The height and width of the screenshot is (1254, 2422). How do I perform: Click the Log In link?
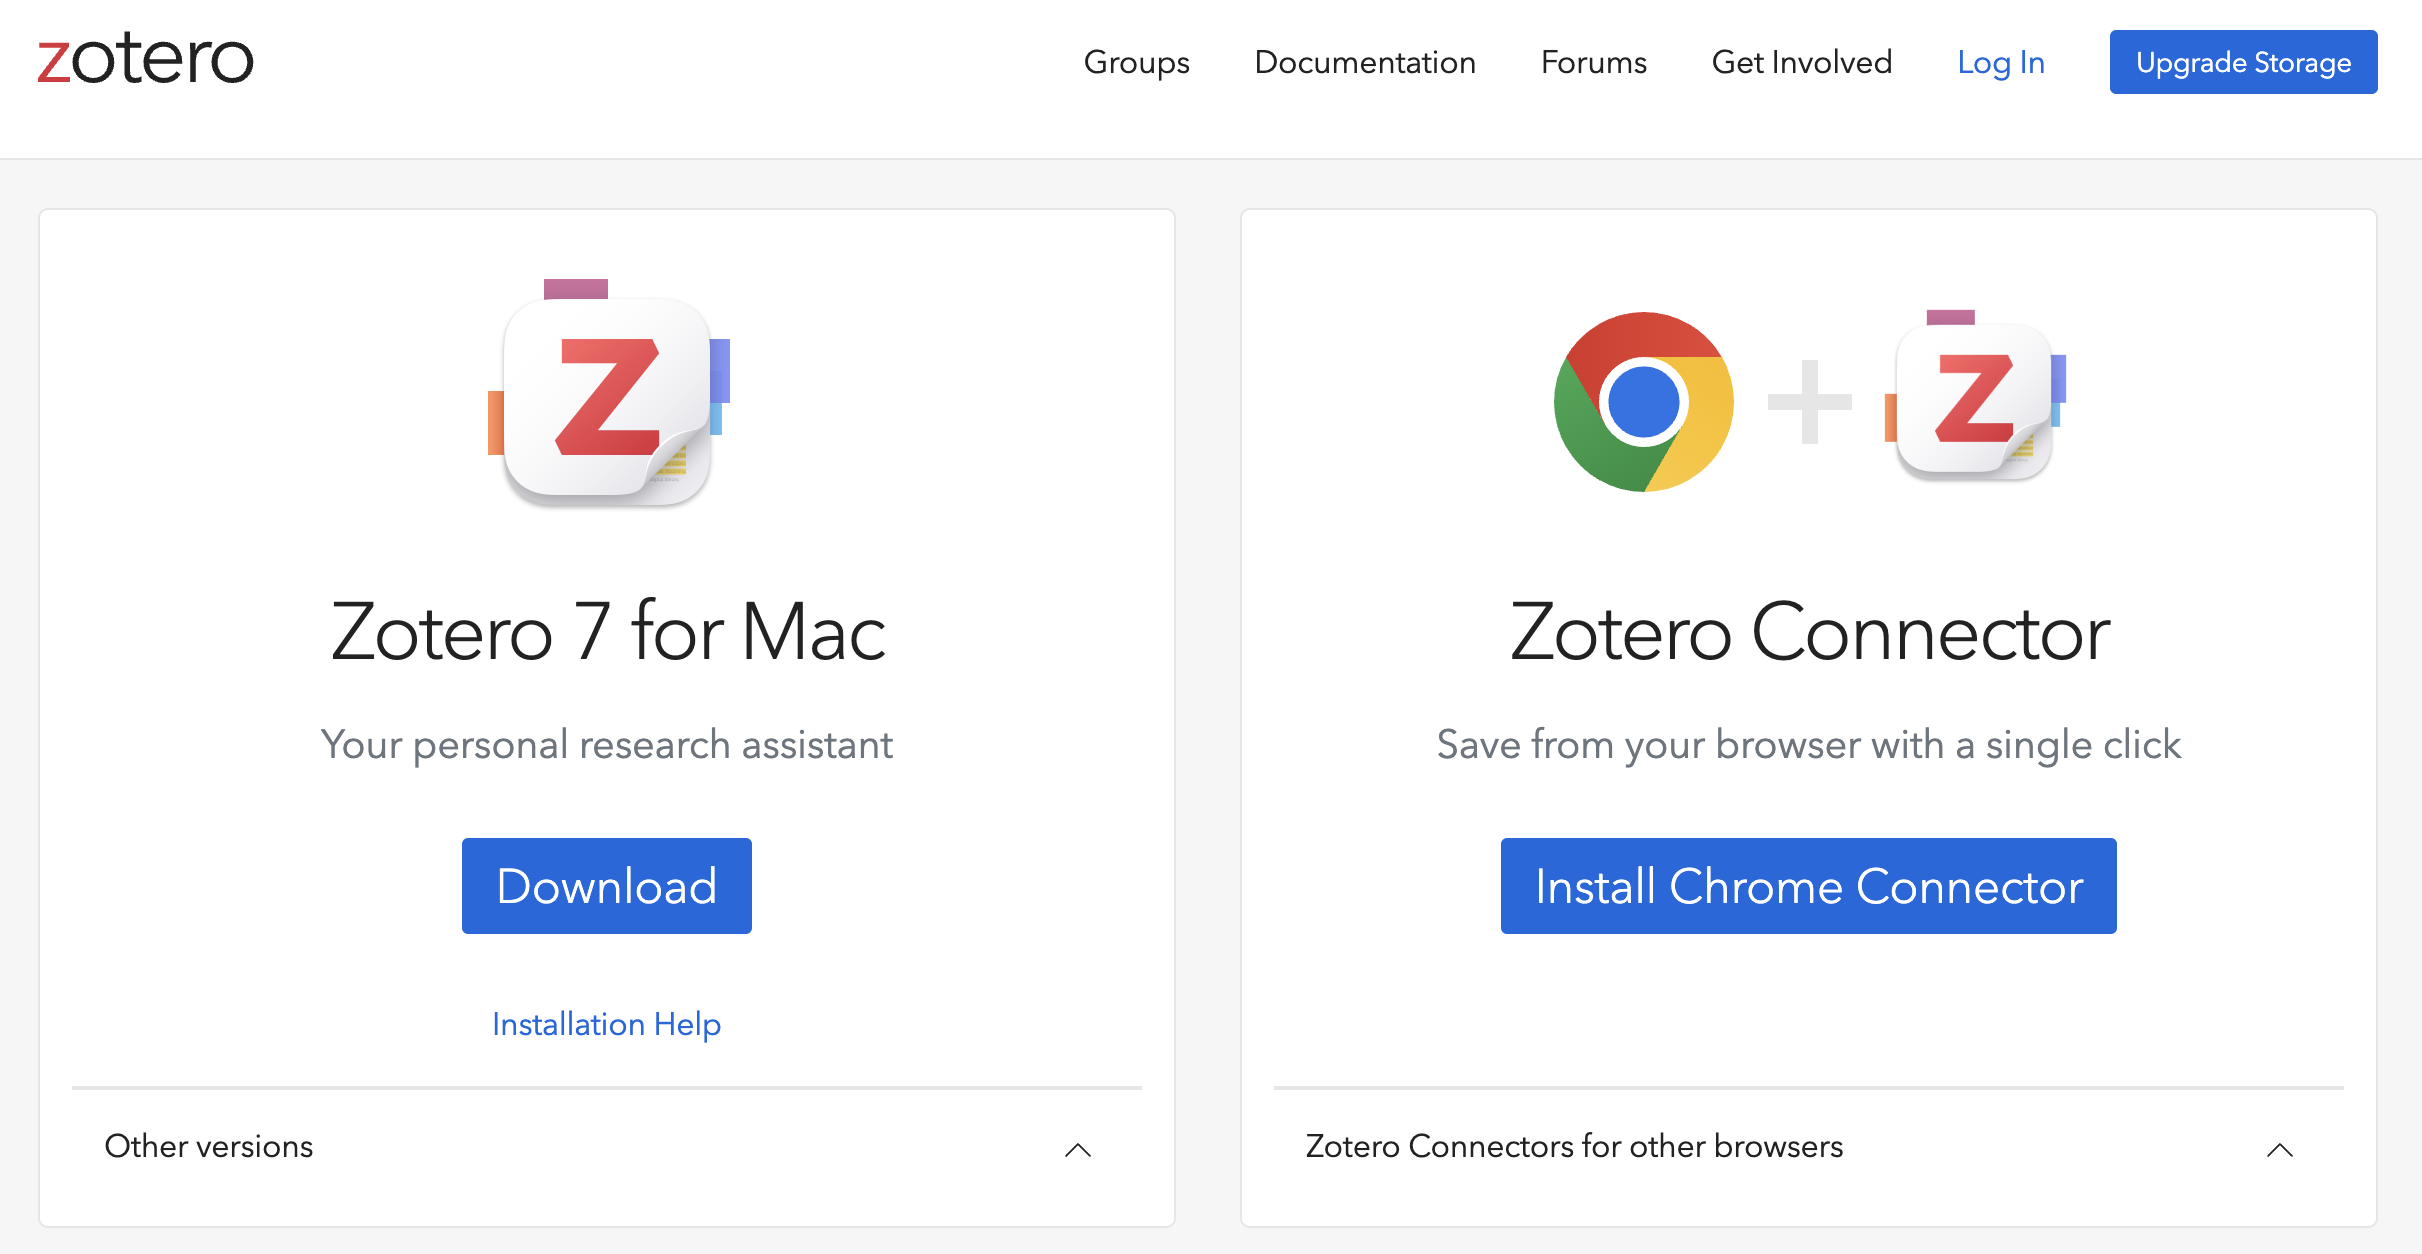[2001, 62]
